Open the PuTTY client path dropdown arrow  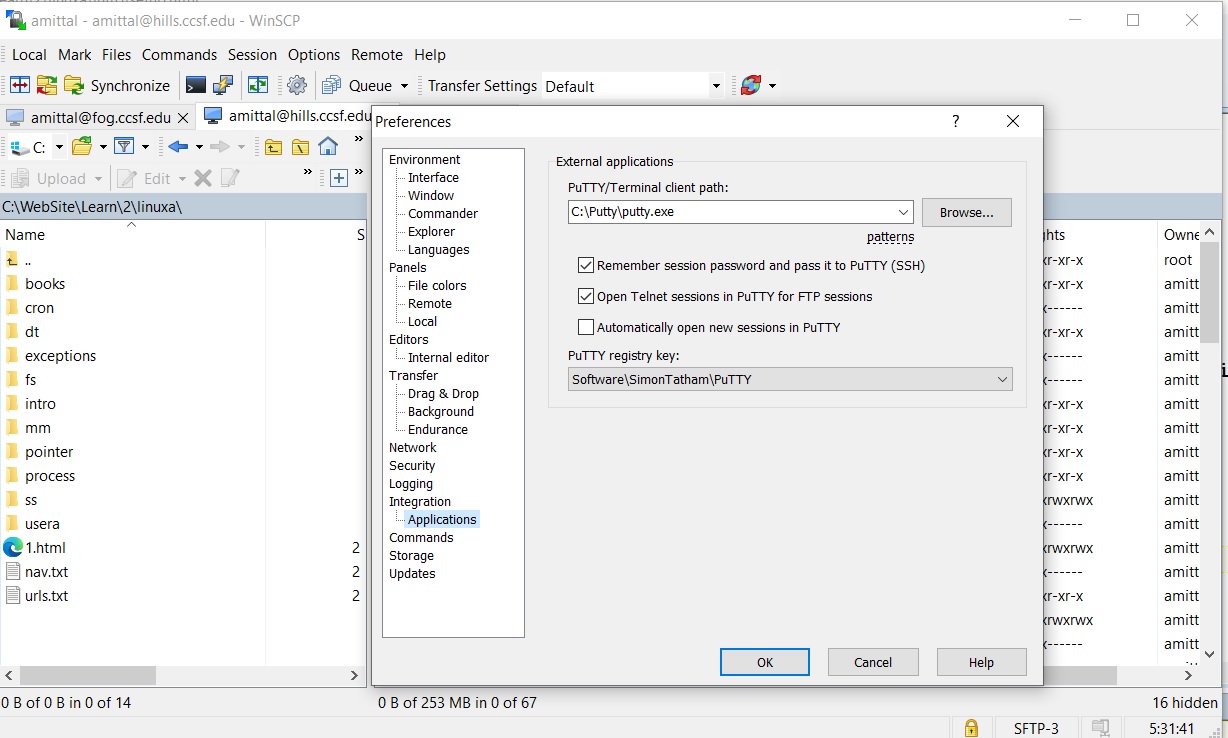click(x=903, y=212)
